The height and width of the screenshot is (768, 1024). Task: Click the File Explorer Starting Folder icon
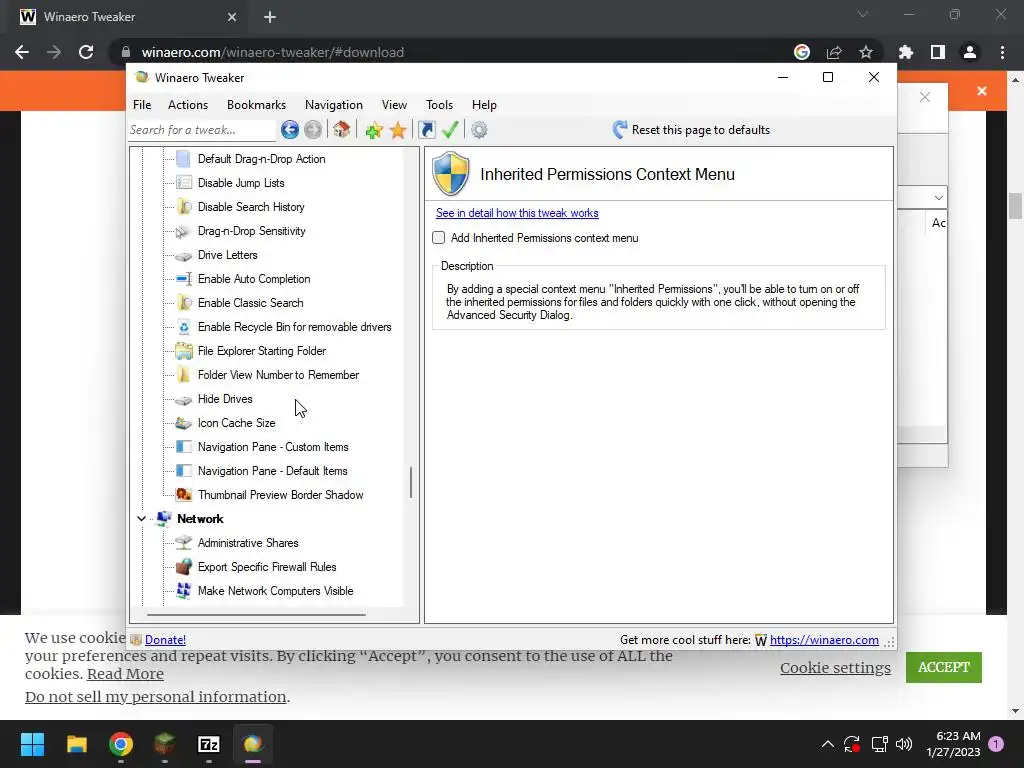184,351
